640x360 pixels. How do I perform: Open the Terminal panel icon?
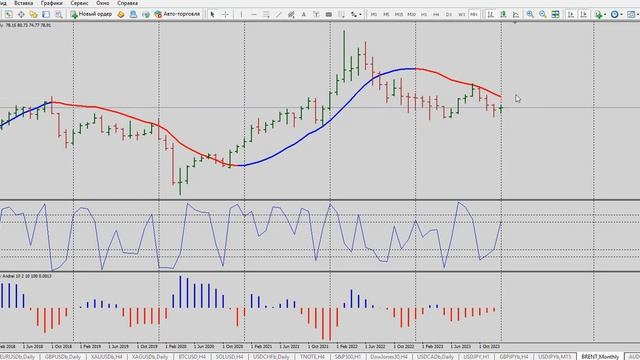(46, 14)
